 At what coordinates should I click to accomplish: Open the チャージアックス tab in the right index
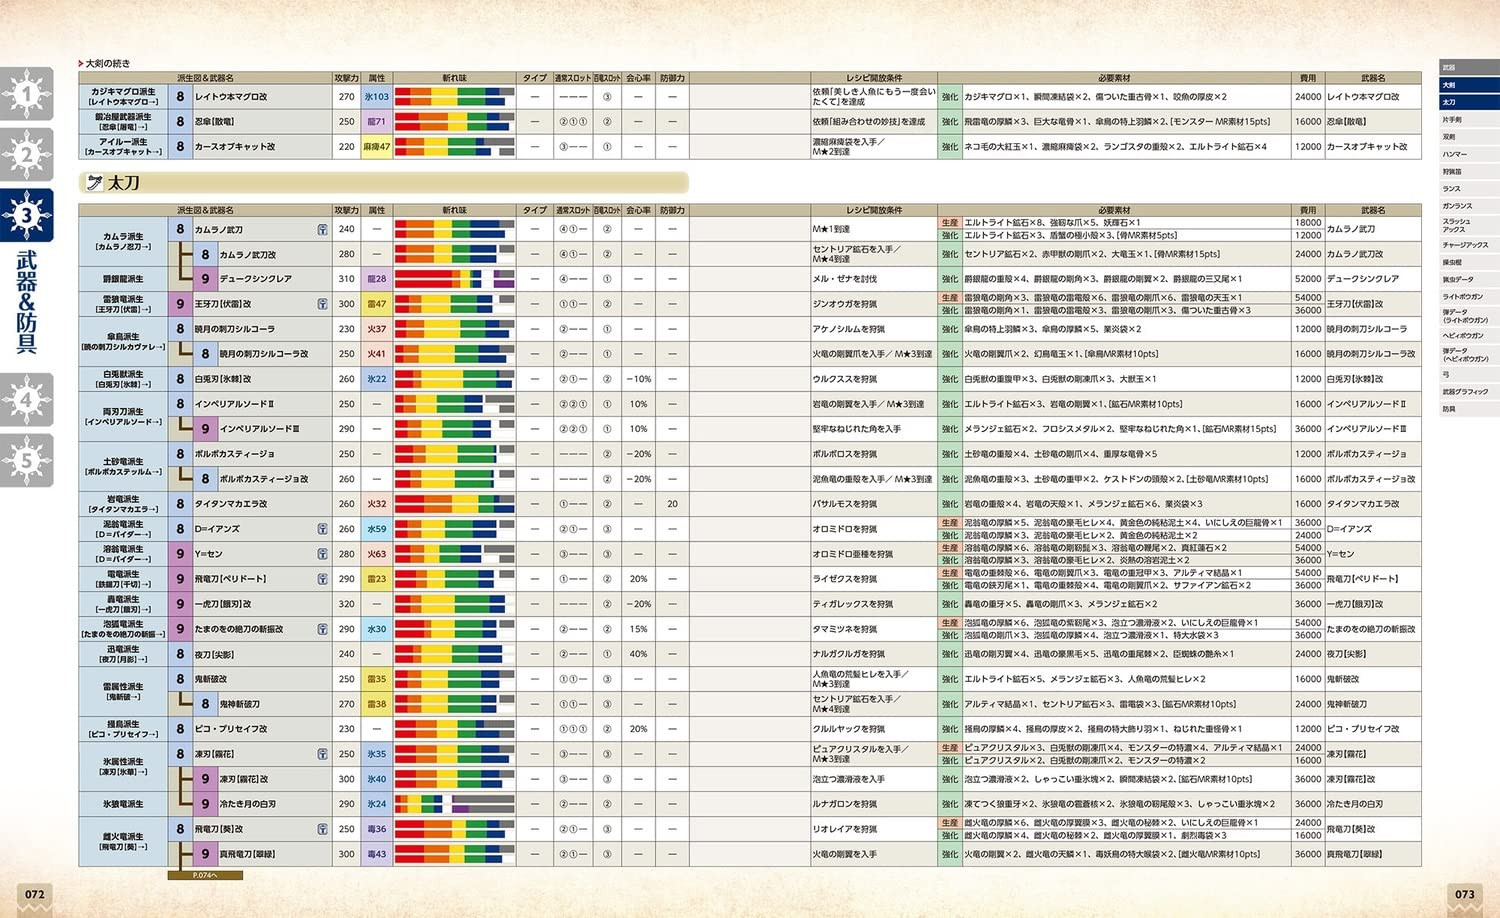pyautogui.click(x=1469, y=245)
